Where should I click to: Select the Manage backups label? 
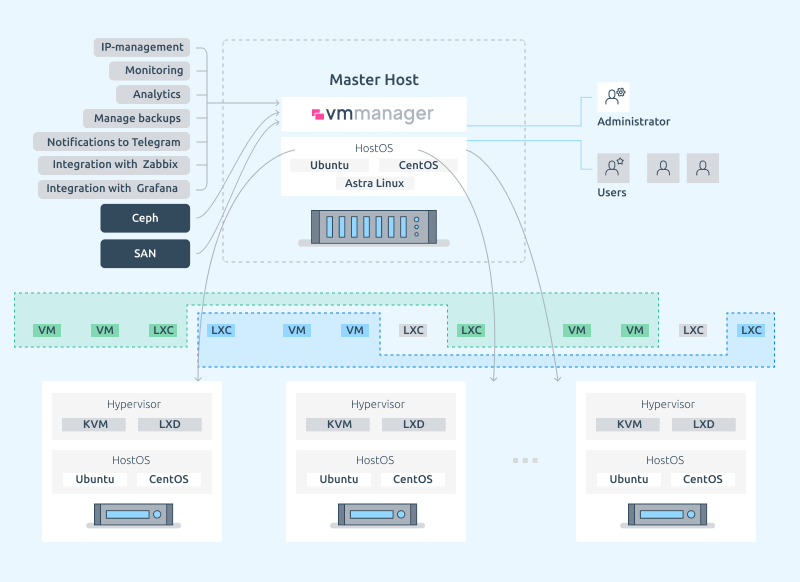(x=137, y=118)
